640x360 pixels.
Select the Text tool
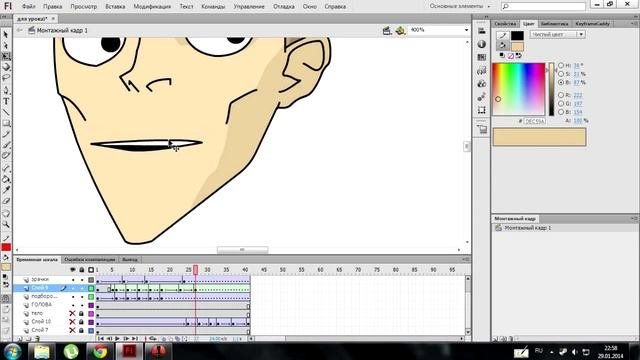(6, 101)
